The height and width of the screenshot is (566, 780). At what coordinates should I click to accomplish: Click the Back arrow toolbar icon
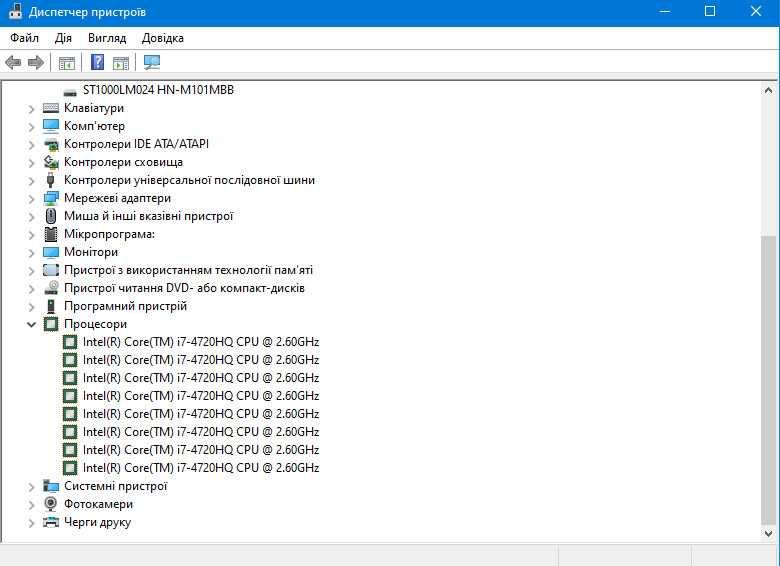point(13,63)
